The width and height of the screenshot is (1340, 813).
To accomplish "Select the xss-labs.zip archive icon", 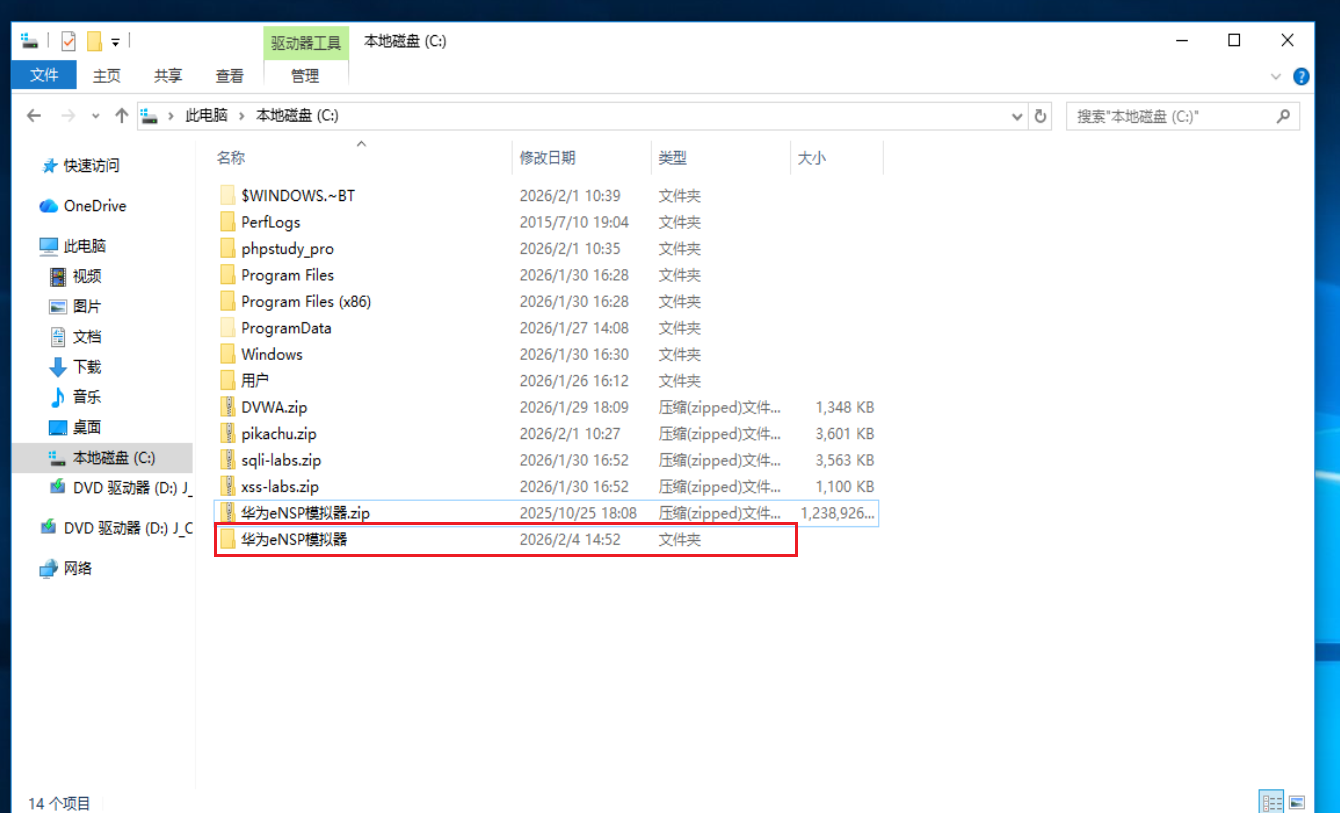I will point(228,487).
